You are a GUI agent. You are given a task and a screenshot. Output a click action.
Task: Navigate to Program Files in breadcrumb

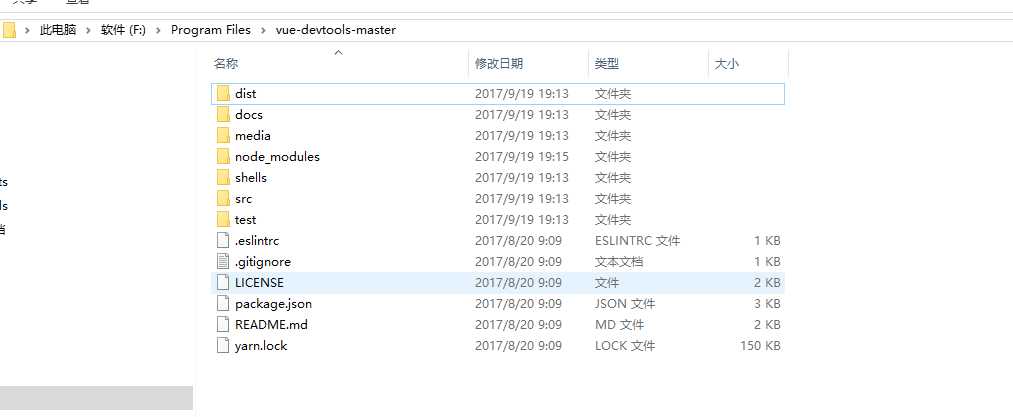(x=211, y=30)
